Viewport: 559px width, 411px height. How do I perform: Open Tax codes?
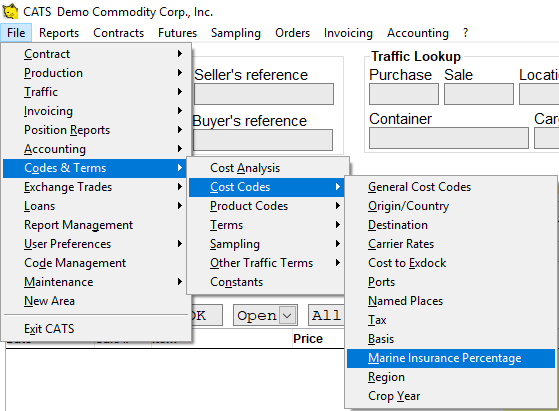pyautogui.click(x=451, y=320)
